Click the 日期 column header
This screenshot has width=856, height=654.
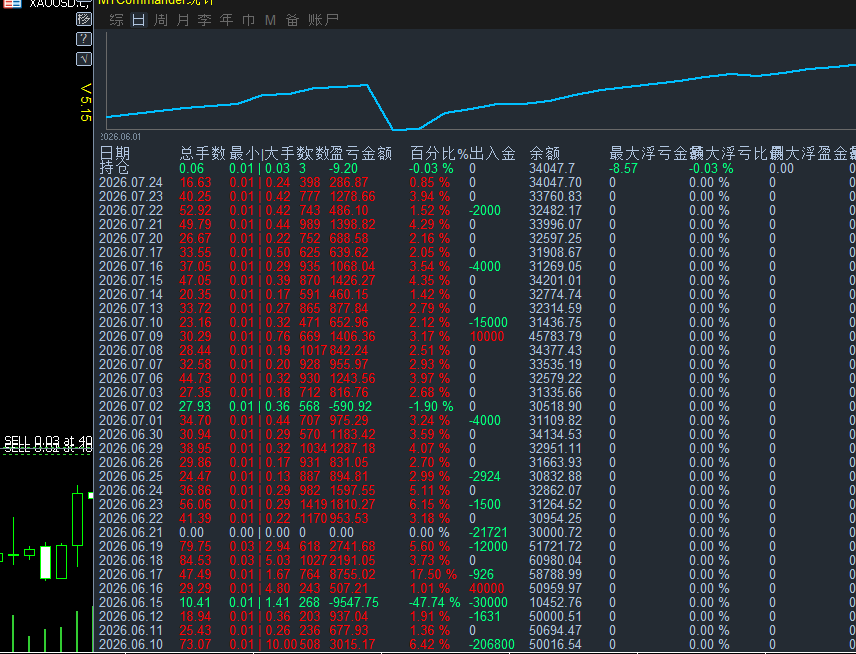pos(115,153)
